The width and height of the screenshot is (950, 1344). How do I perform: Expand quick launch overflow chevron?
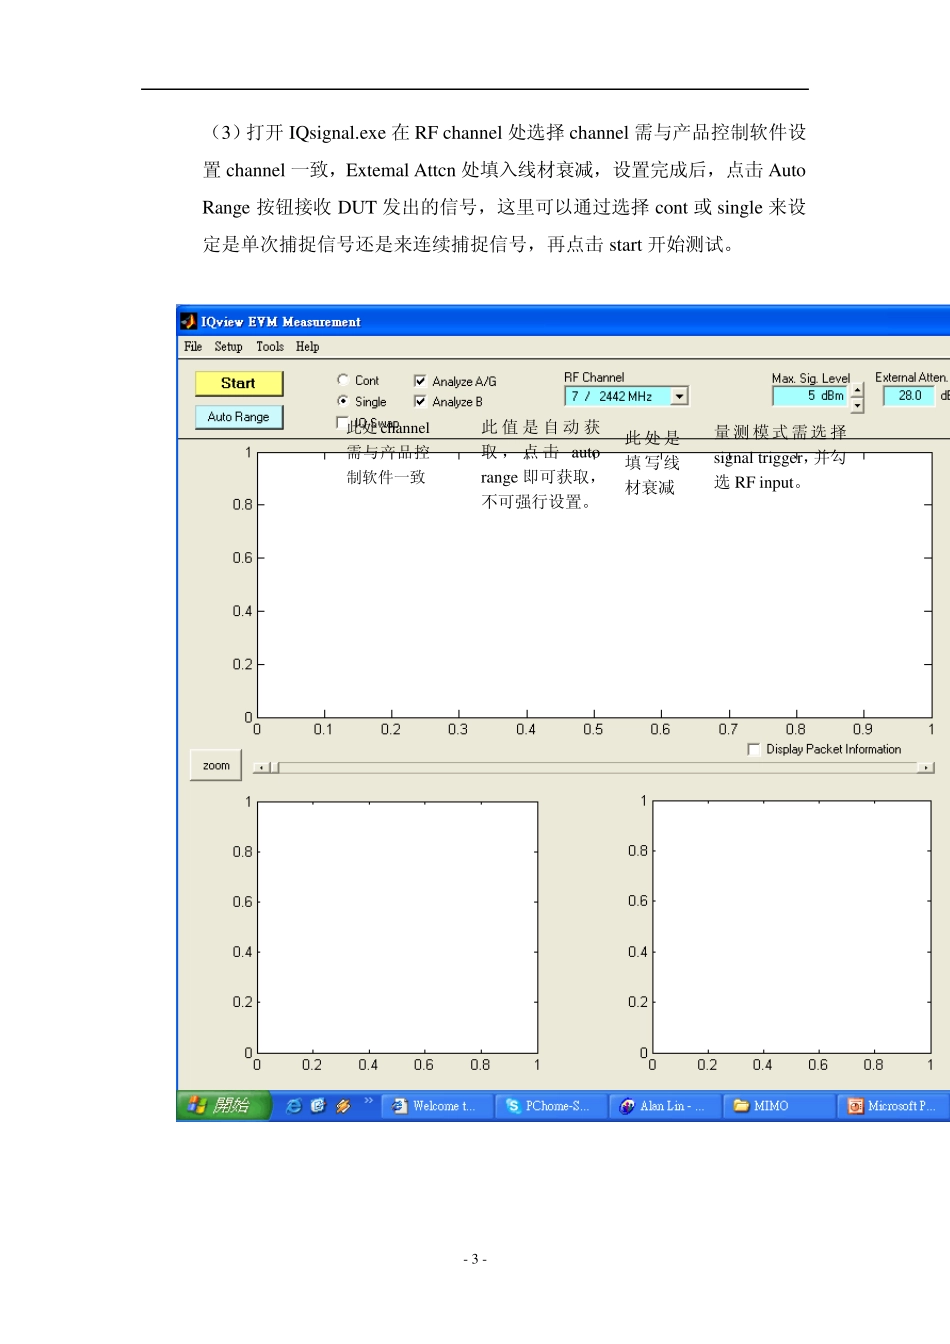coord(368,1100)
